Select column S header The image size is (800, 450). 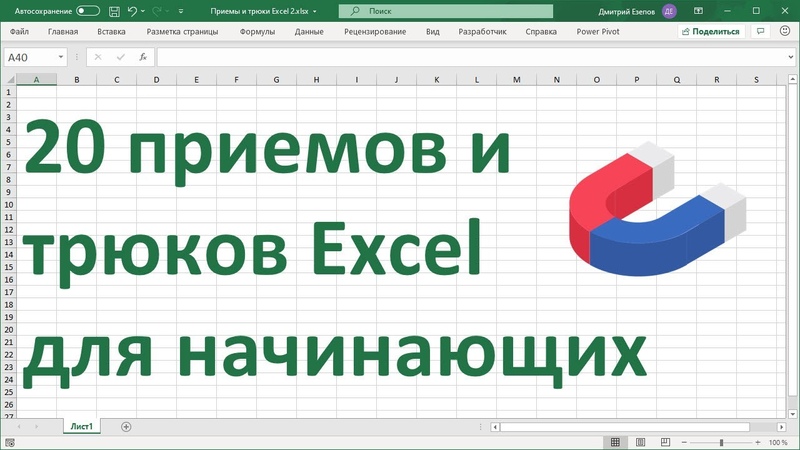coord(756,80)
